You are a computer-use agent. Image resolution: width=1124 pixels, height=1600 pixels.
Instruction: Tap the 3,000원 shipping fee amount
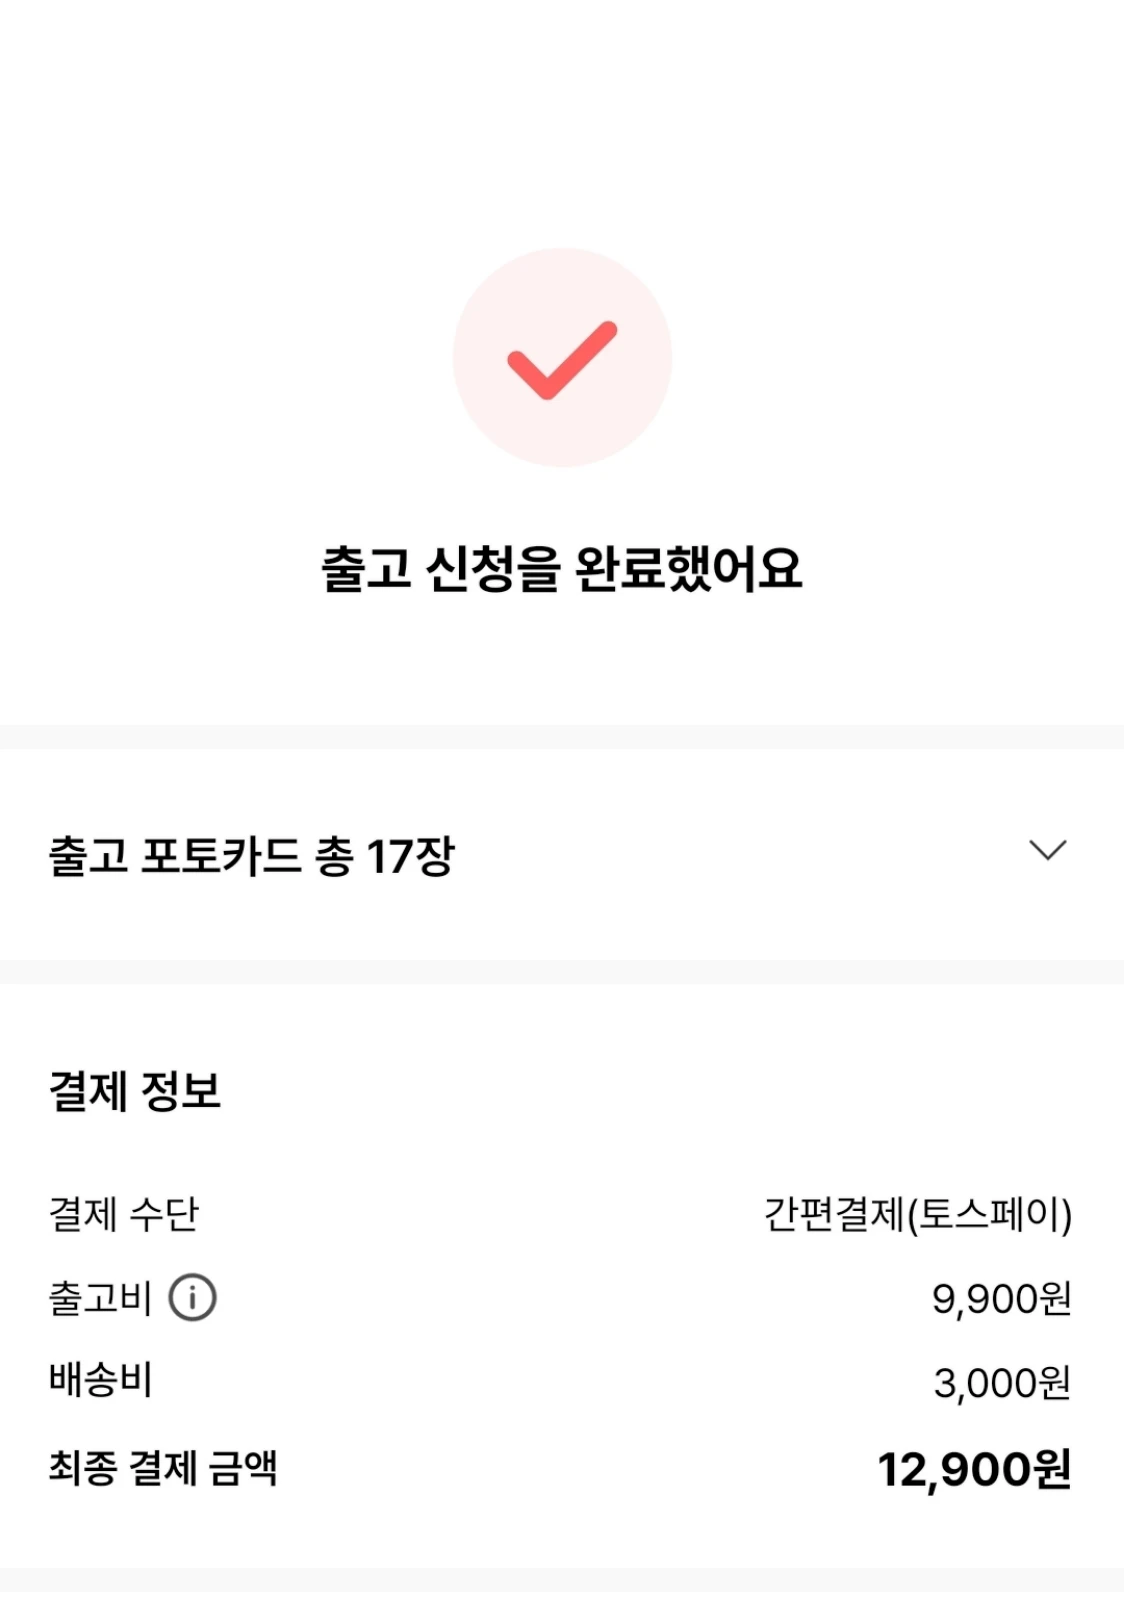point(1002,1383)
